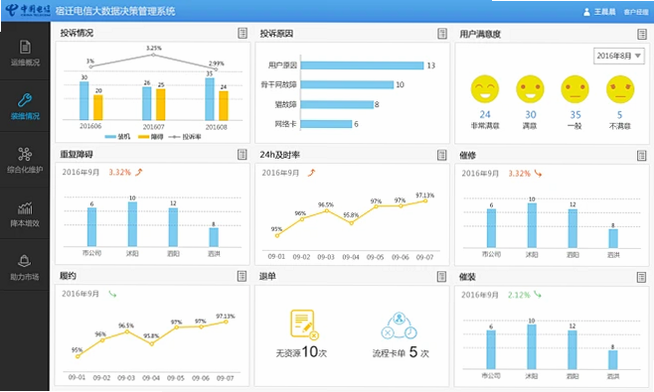Click the green down arrow in 催装 panel

(x=538, y=295)
